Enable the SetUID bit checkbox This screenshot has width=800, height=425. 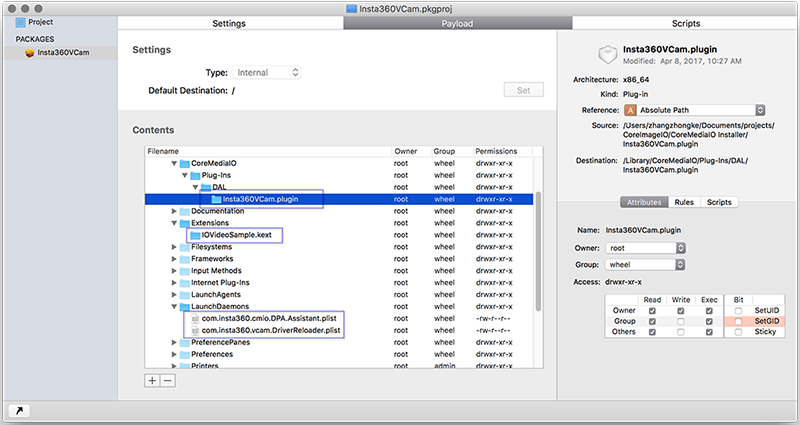click(x=738, y=311)
